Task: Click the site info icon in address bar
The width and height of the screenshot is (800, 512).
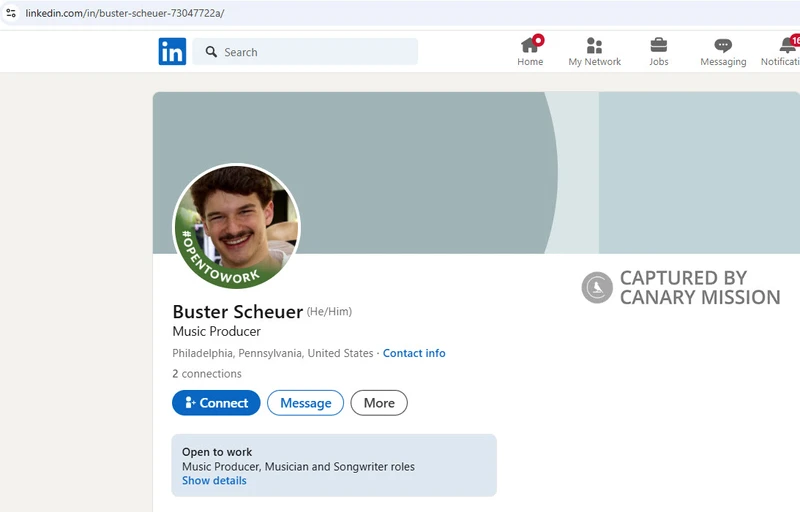Action: [11, 13]
